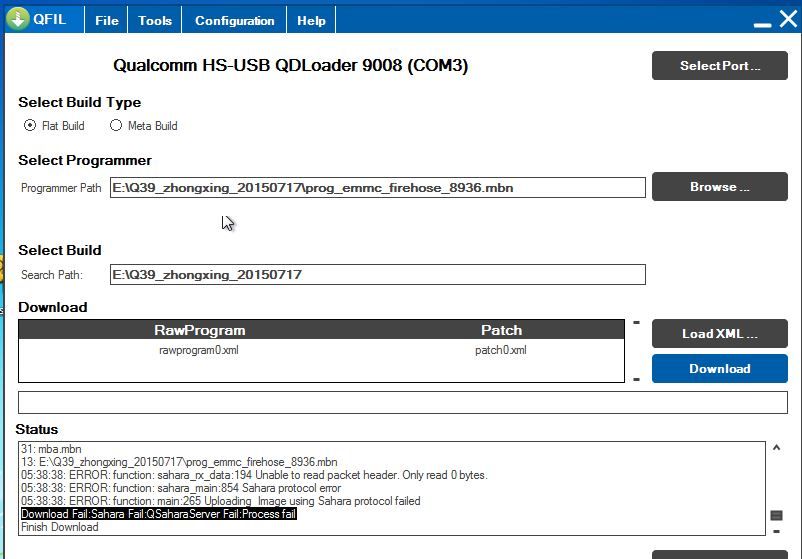Click the status log scrollbar thumb
The width and height of the screenshot is (802, 559).
pyautogui.click(x=776, y=515)
